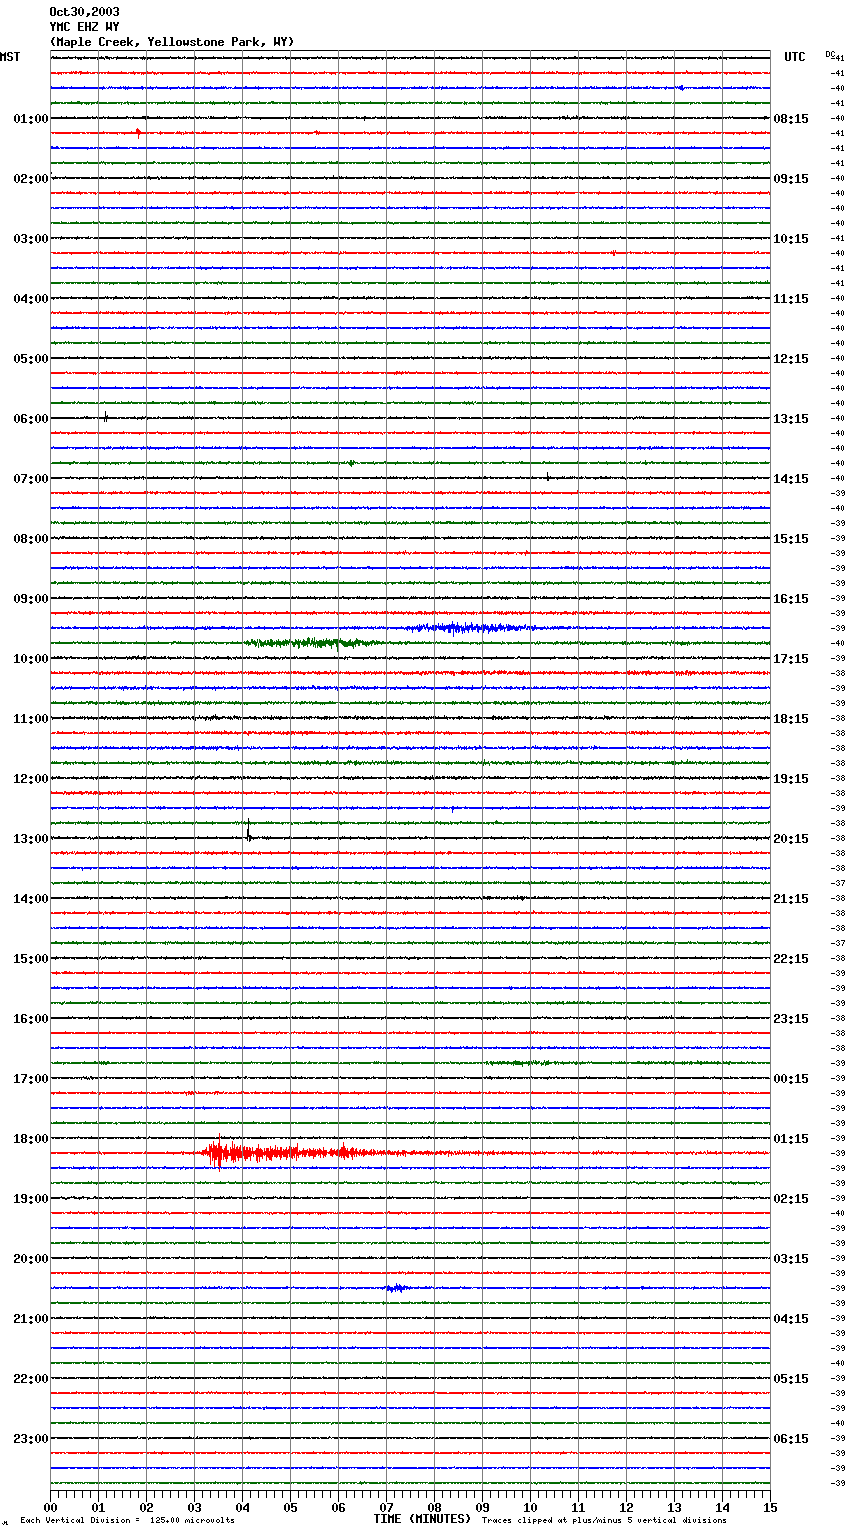Click the 06:15 UTC label

pyautogui.click(x=791, y=1439)
